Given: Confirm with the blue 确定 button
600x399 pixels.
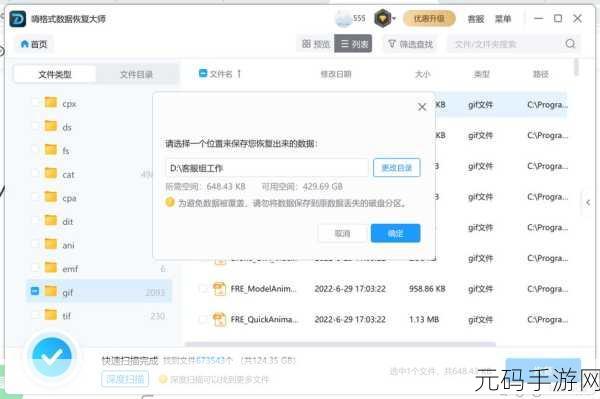Looking at the screenshot, I should tap(395, 233).
